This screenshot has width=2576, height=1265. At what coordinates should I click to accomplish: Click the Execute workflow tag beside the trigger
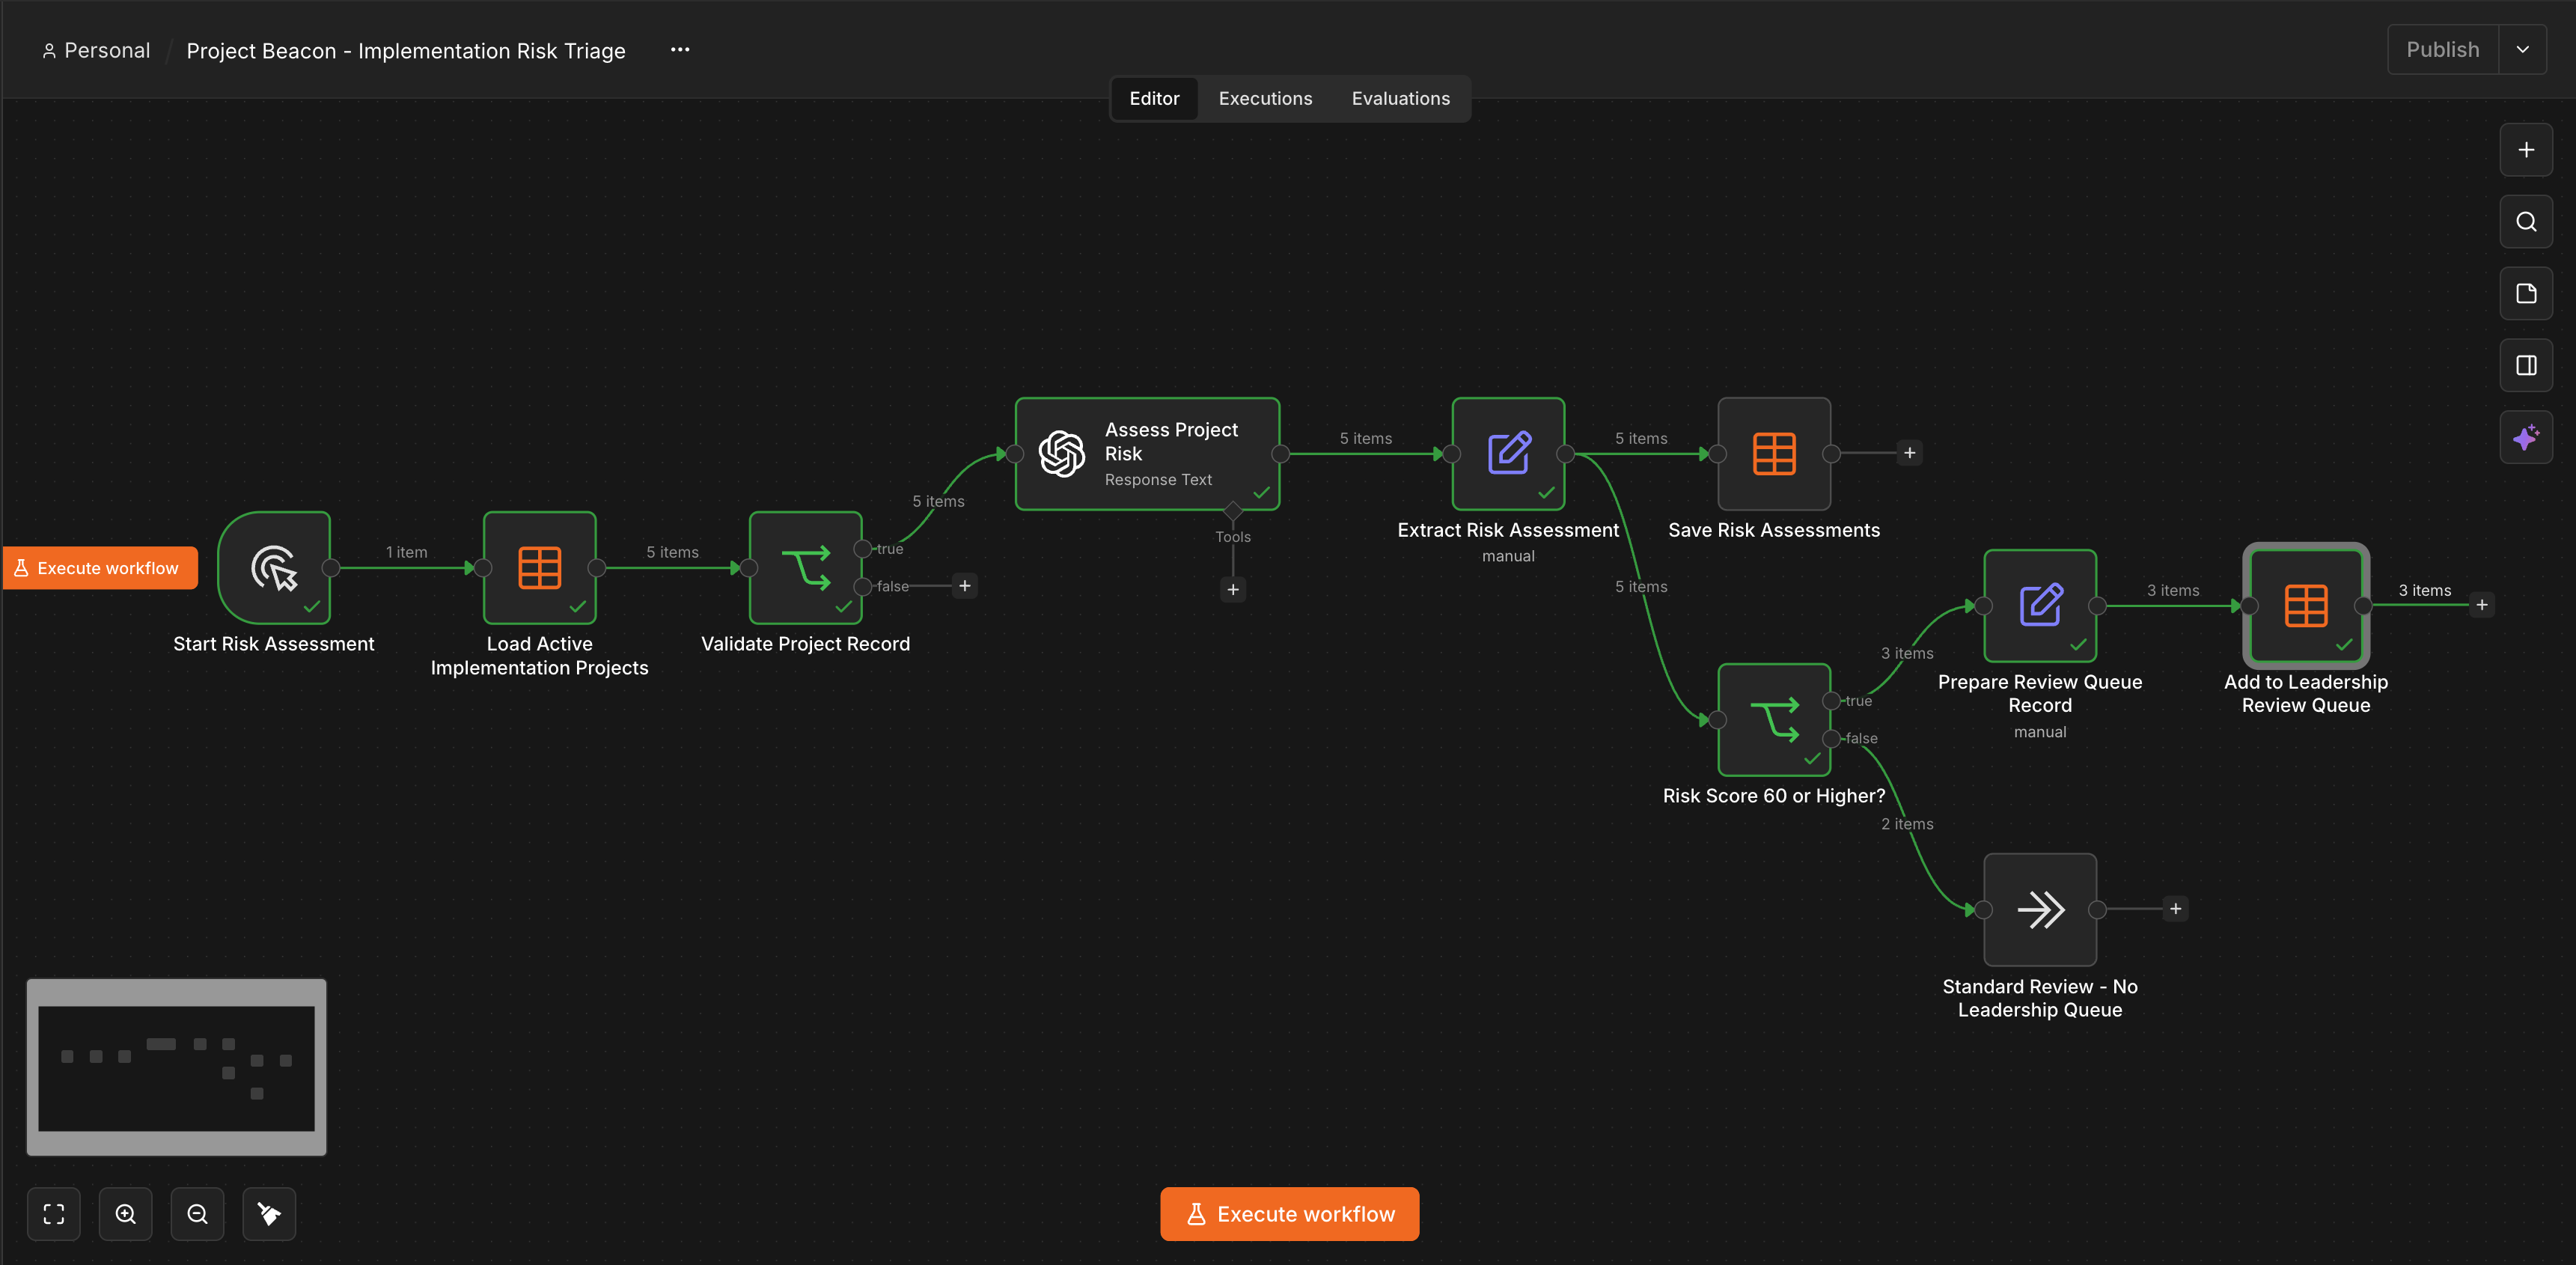[x=100, y=568]
